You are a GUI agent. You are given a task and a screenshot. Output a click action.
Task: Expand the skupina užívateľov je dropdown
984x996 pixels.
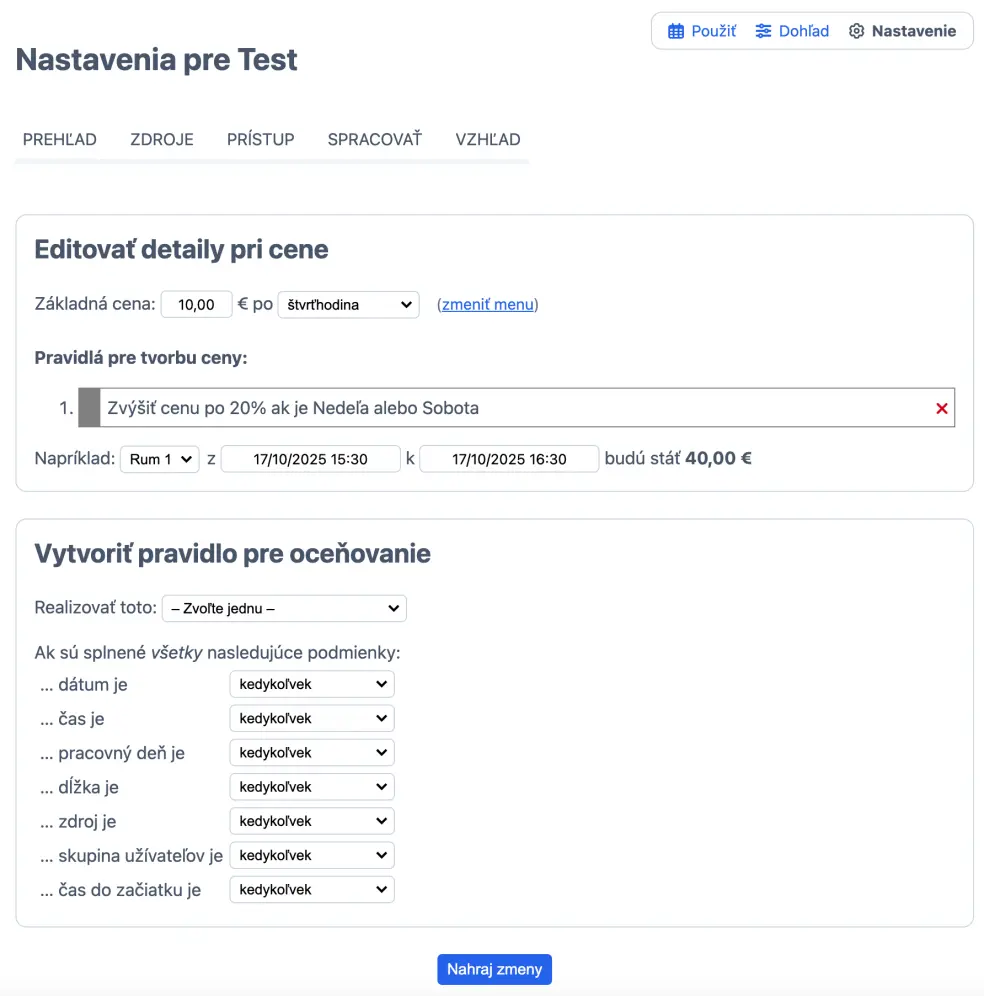tap(312, 855)
